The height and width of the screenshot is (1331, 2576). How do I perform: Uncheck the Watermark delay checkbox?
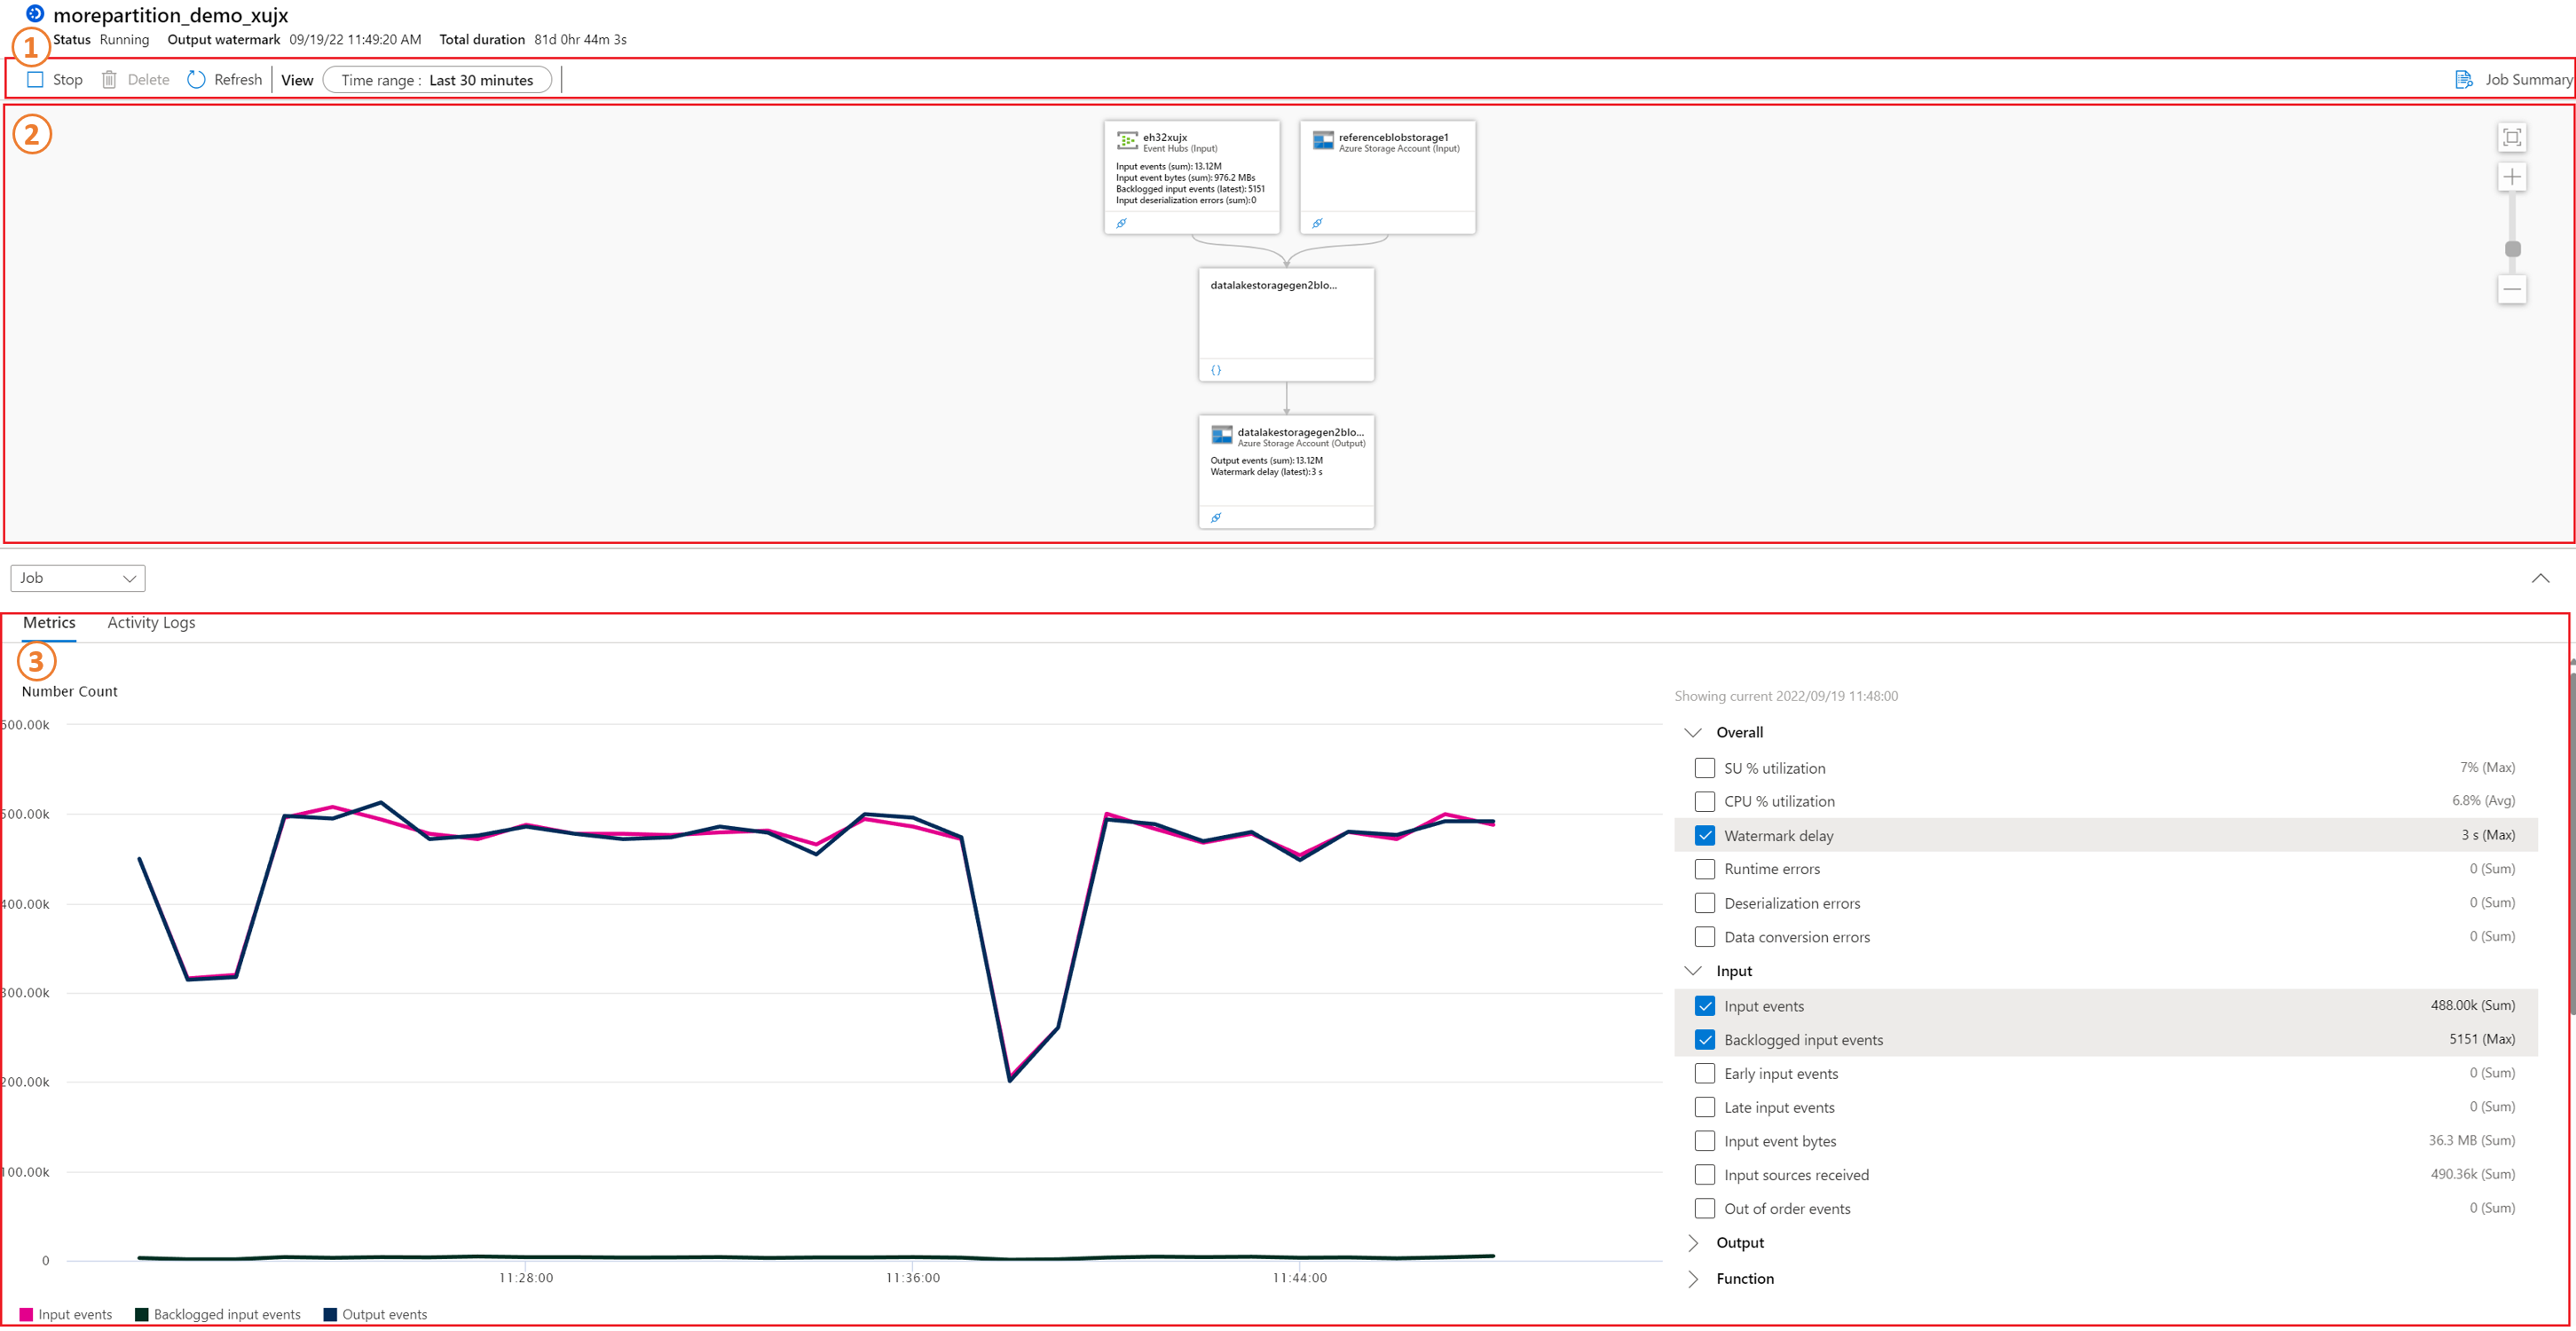coord(1704,835)
